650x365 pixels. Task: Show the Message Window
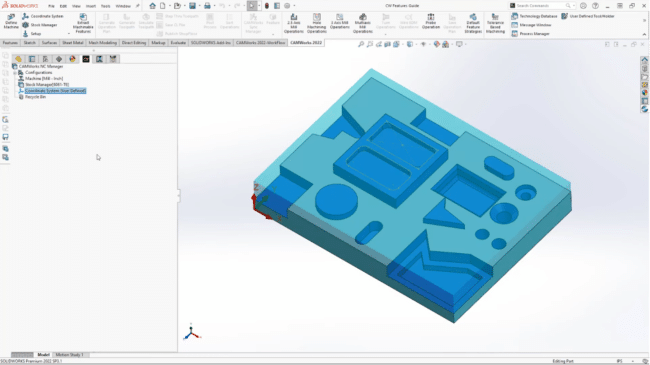531,25
